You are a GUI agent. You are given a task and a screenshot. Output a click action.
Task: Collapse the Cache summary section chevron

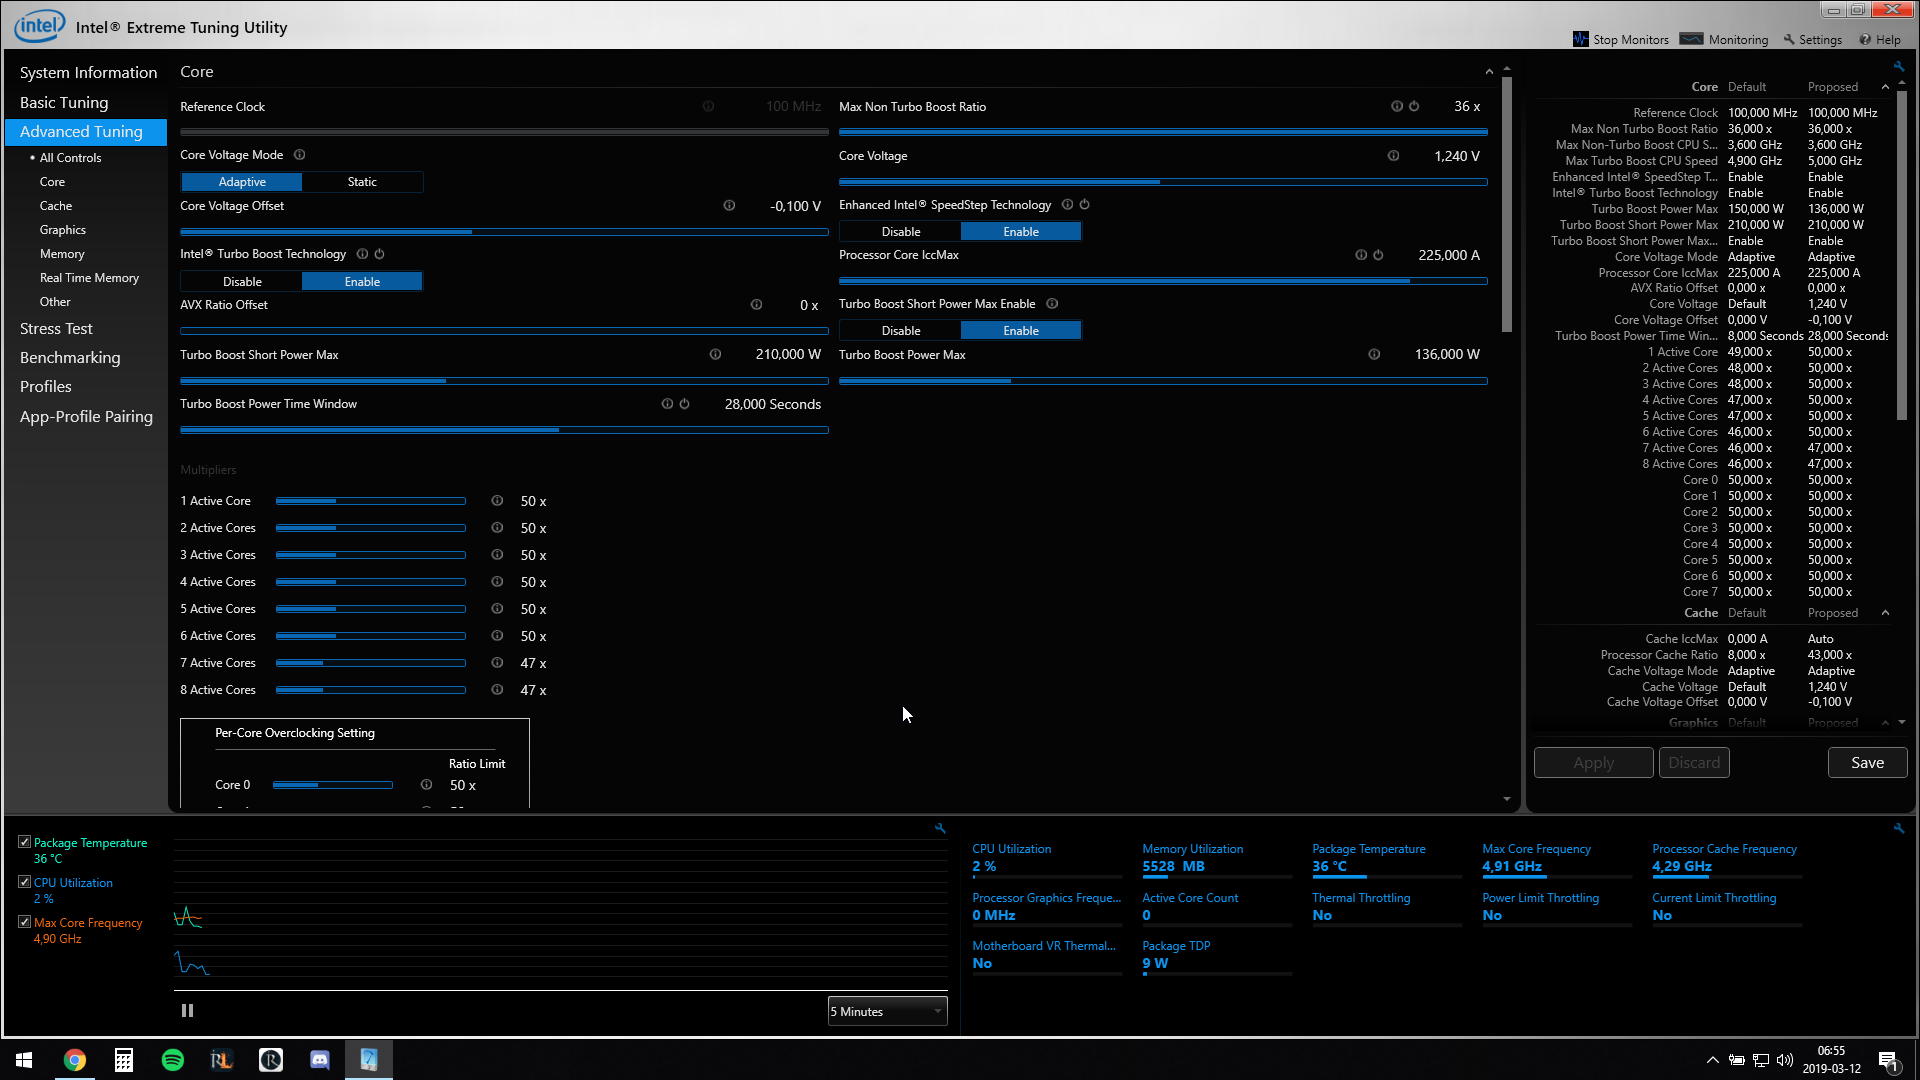pyautogui.click(x=1886, y=613)
